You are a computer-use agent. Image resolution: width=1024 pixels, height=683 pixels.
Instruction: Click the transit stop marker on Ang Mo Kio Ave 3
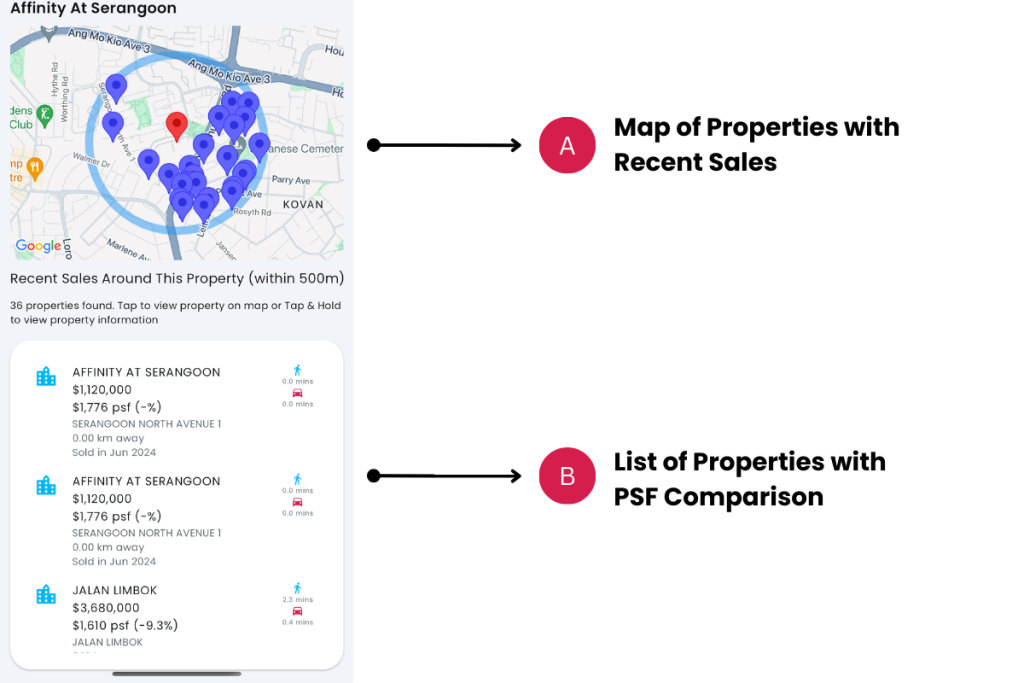49,31
